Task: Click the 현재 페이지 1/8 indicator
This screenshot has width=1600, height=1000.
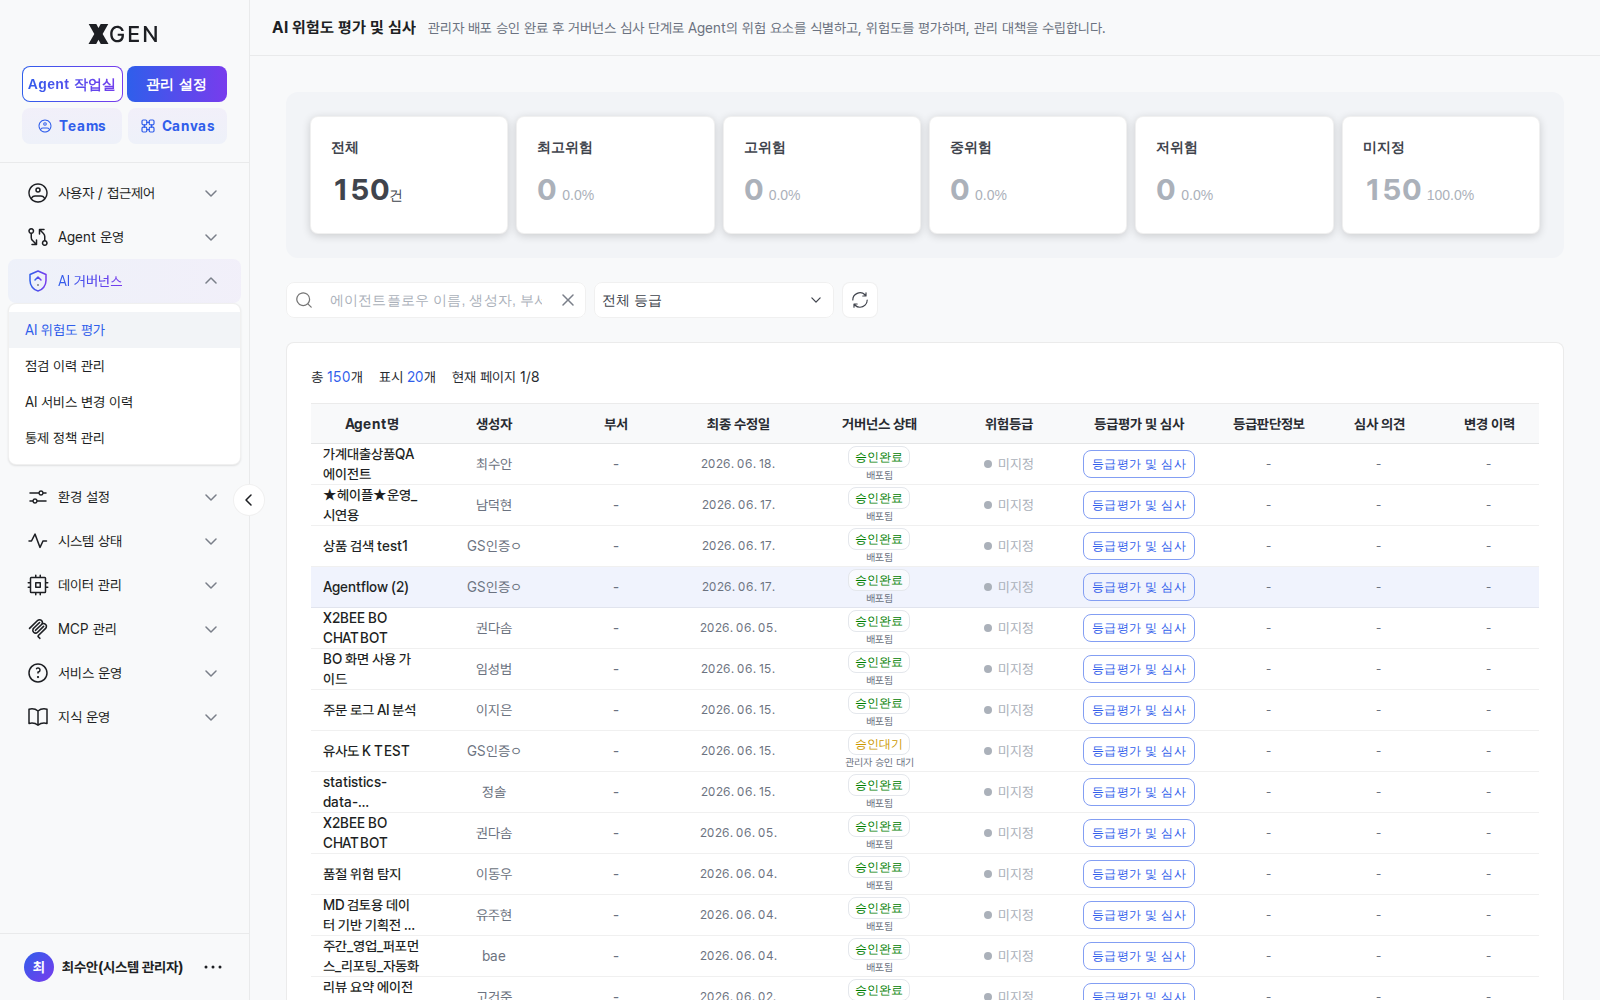Action: point(495,377)
